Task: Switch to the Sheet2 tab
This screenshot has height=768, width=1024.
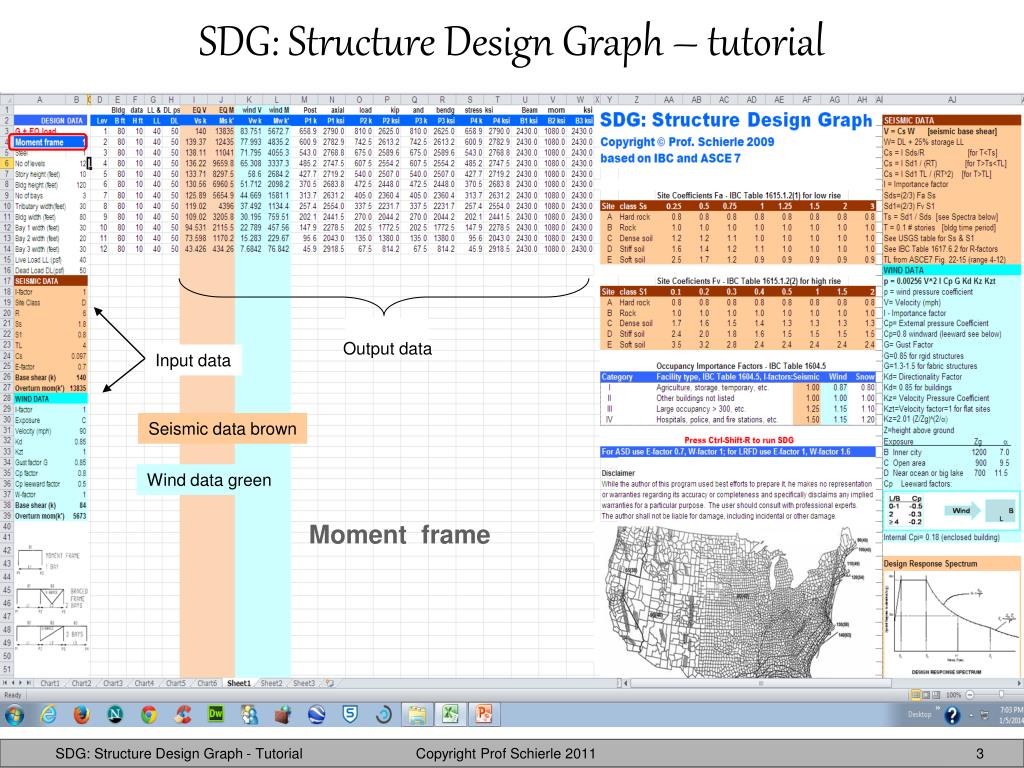Action: [x=271, y=683]
